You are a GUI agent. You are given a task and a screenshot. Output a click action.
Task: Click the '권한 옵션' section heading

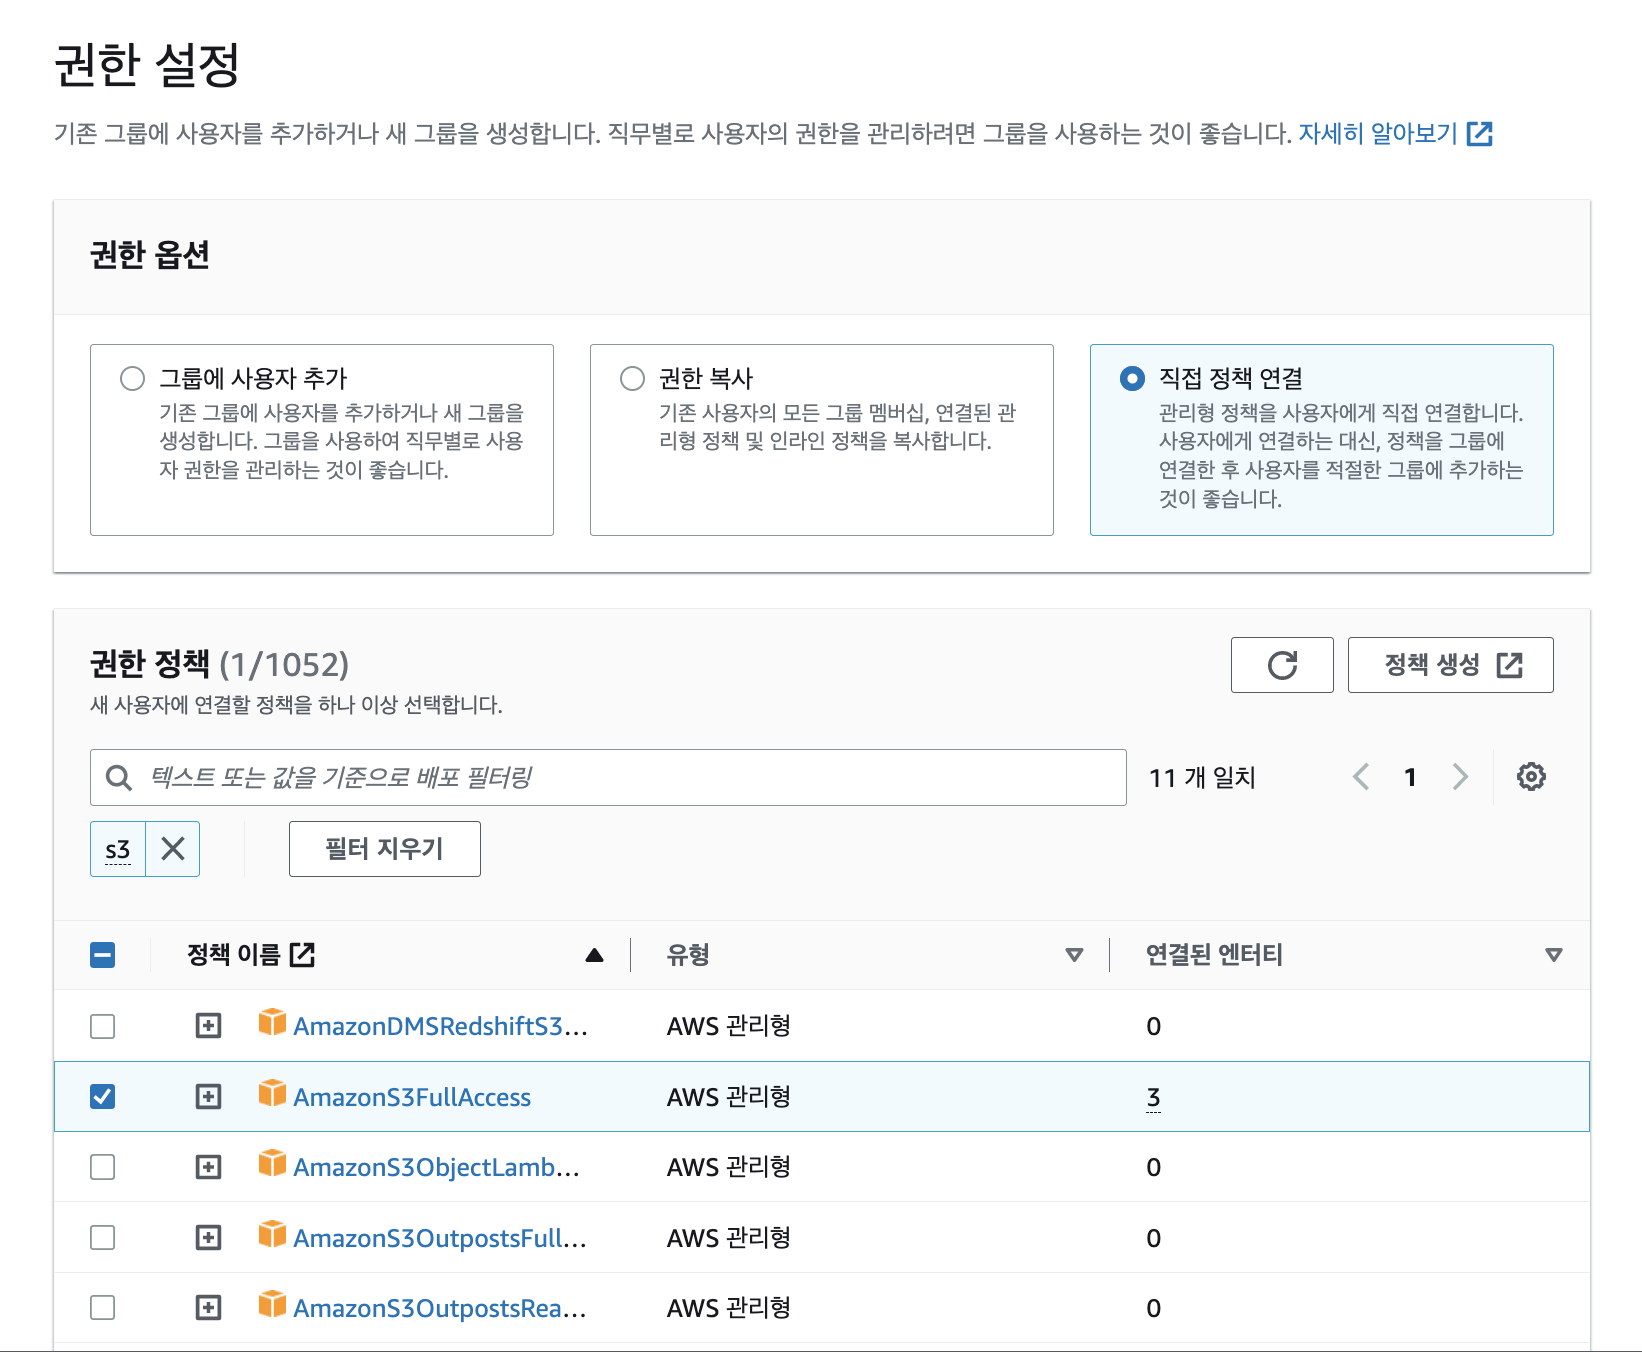[150, 255]
